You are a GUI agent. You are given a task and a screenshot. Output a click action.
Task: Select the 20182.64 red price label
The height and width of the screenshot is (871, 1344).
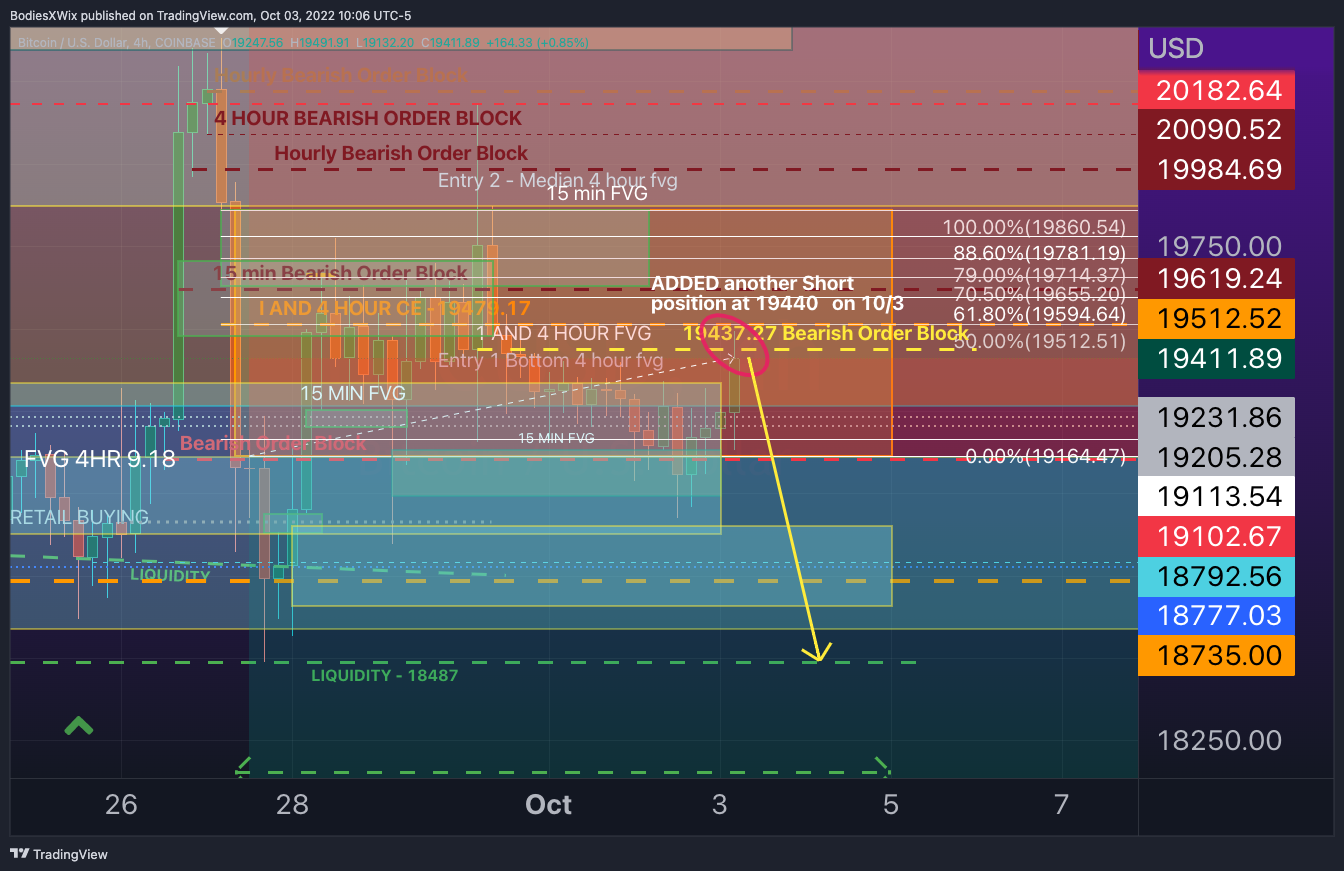[x=1217, y=90]
